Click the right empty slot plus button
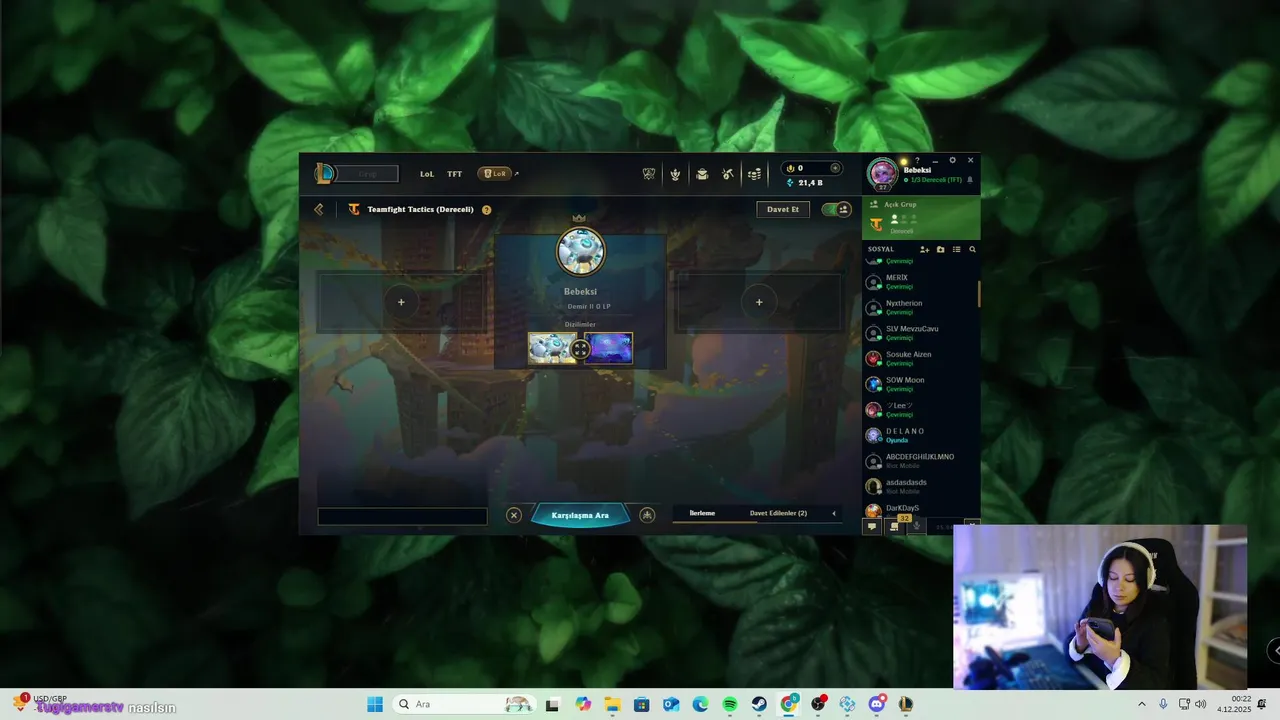 [x=759, y=302]
